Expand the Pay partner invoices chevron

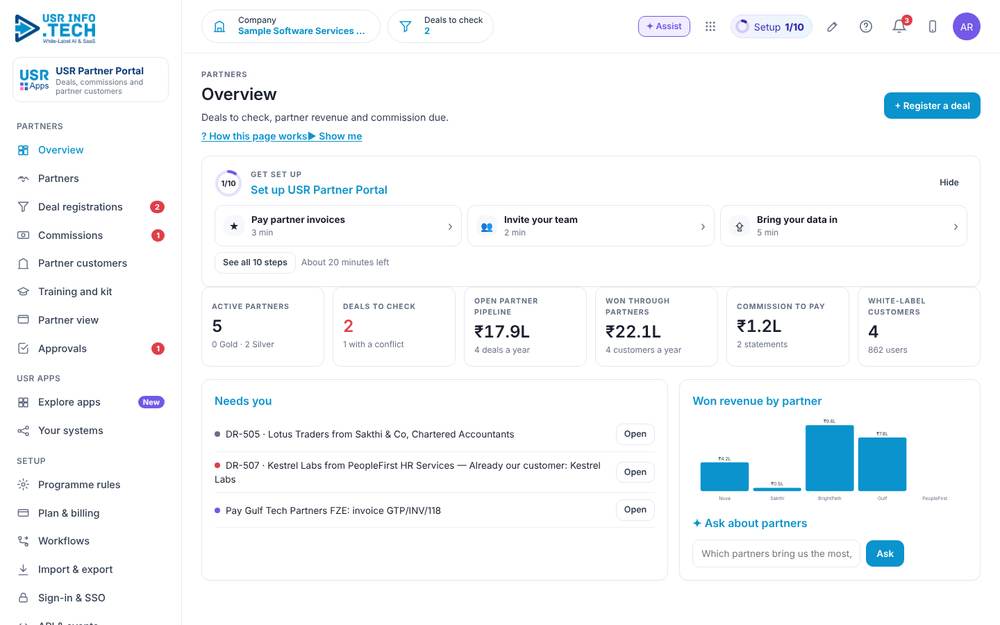(x=450, y=226)
